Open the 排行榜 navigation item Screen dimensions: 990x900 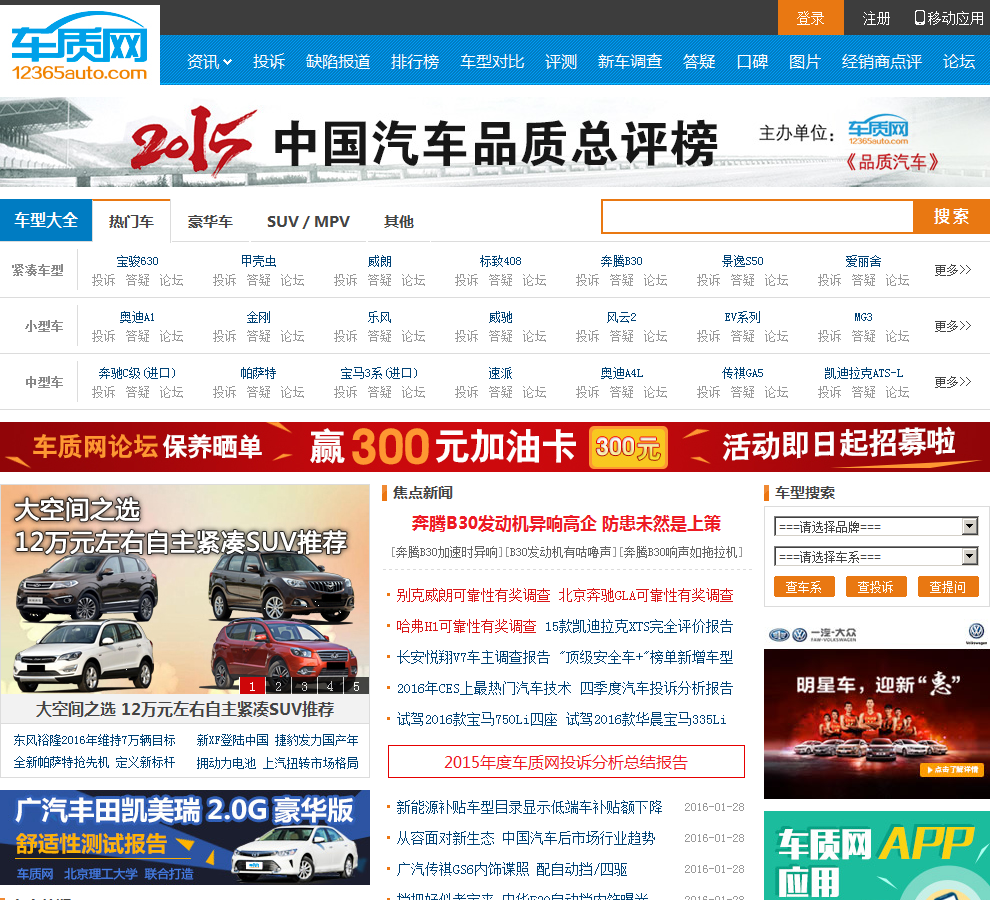click(x=415, y=61)
